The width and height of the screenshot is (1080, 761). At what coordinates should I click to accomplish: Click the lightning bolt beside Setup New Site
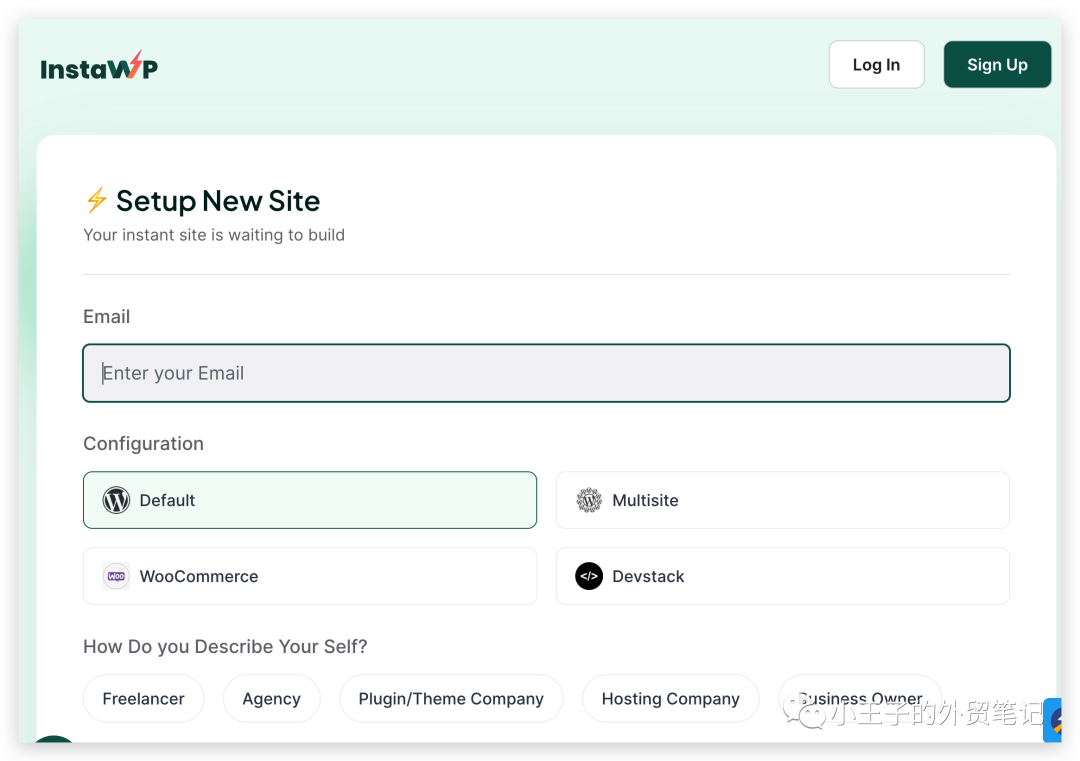(96, 200)
